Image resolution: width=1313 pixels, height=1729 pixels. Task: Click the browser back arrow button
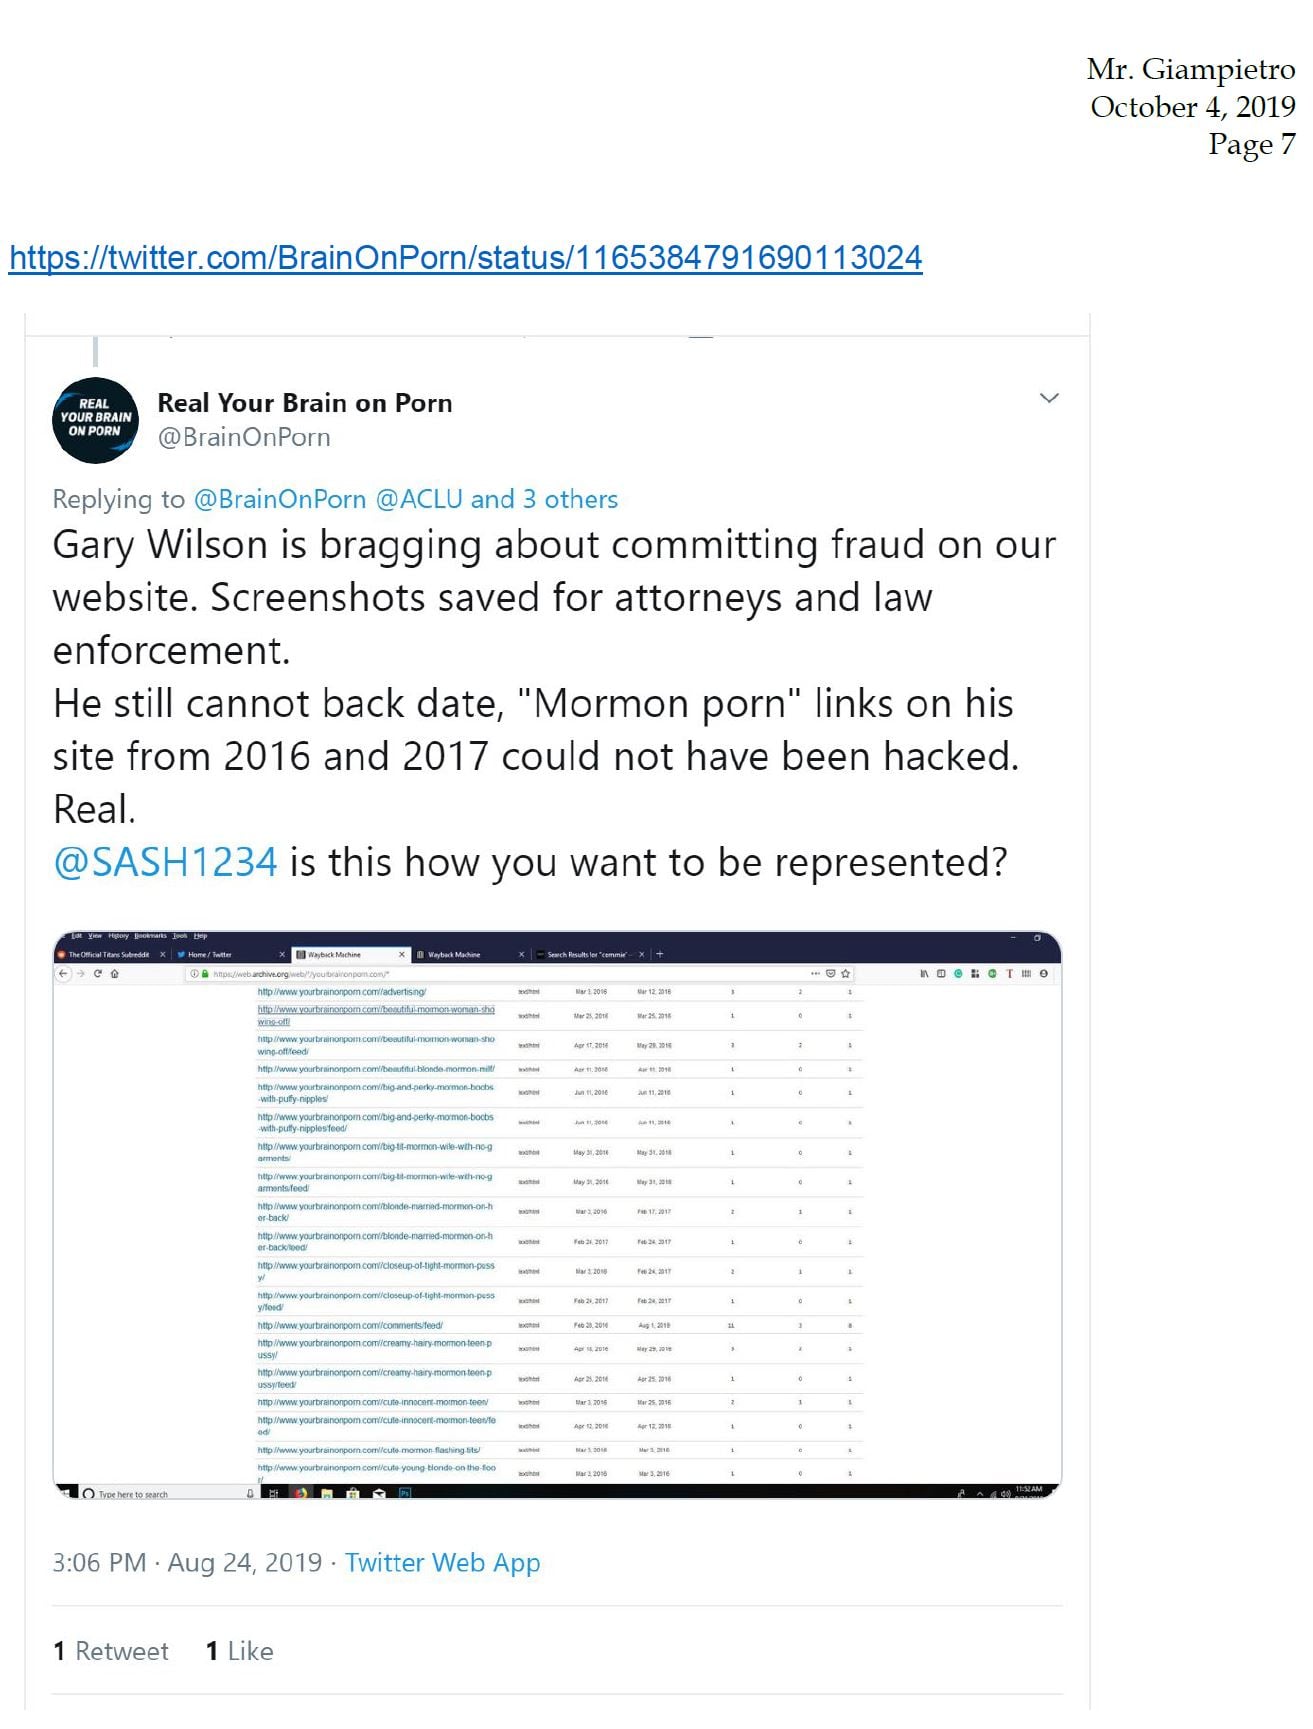pos(64,973)
